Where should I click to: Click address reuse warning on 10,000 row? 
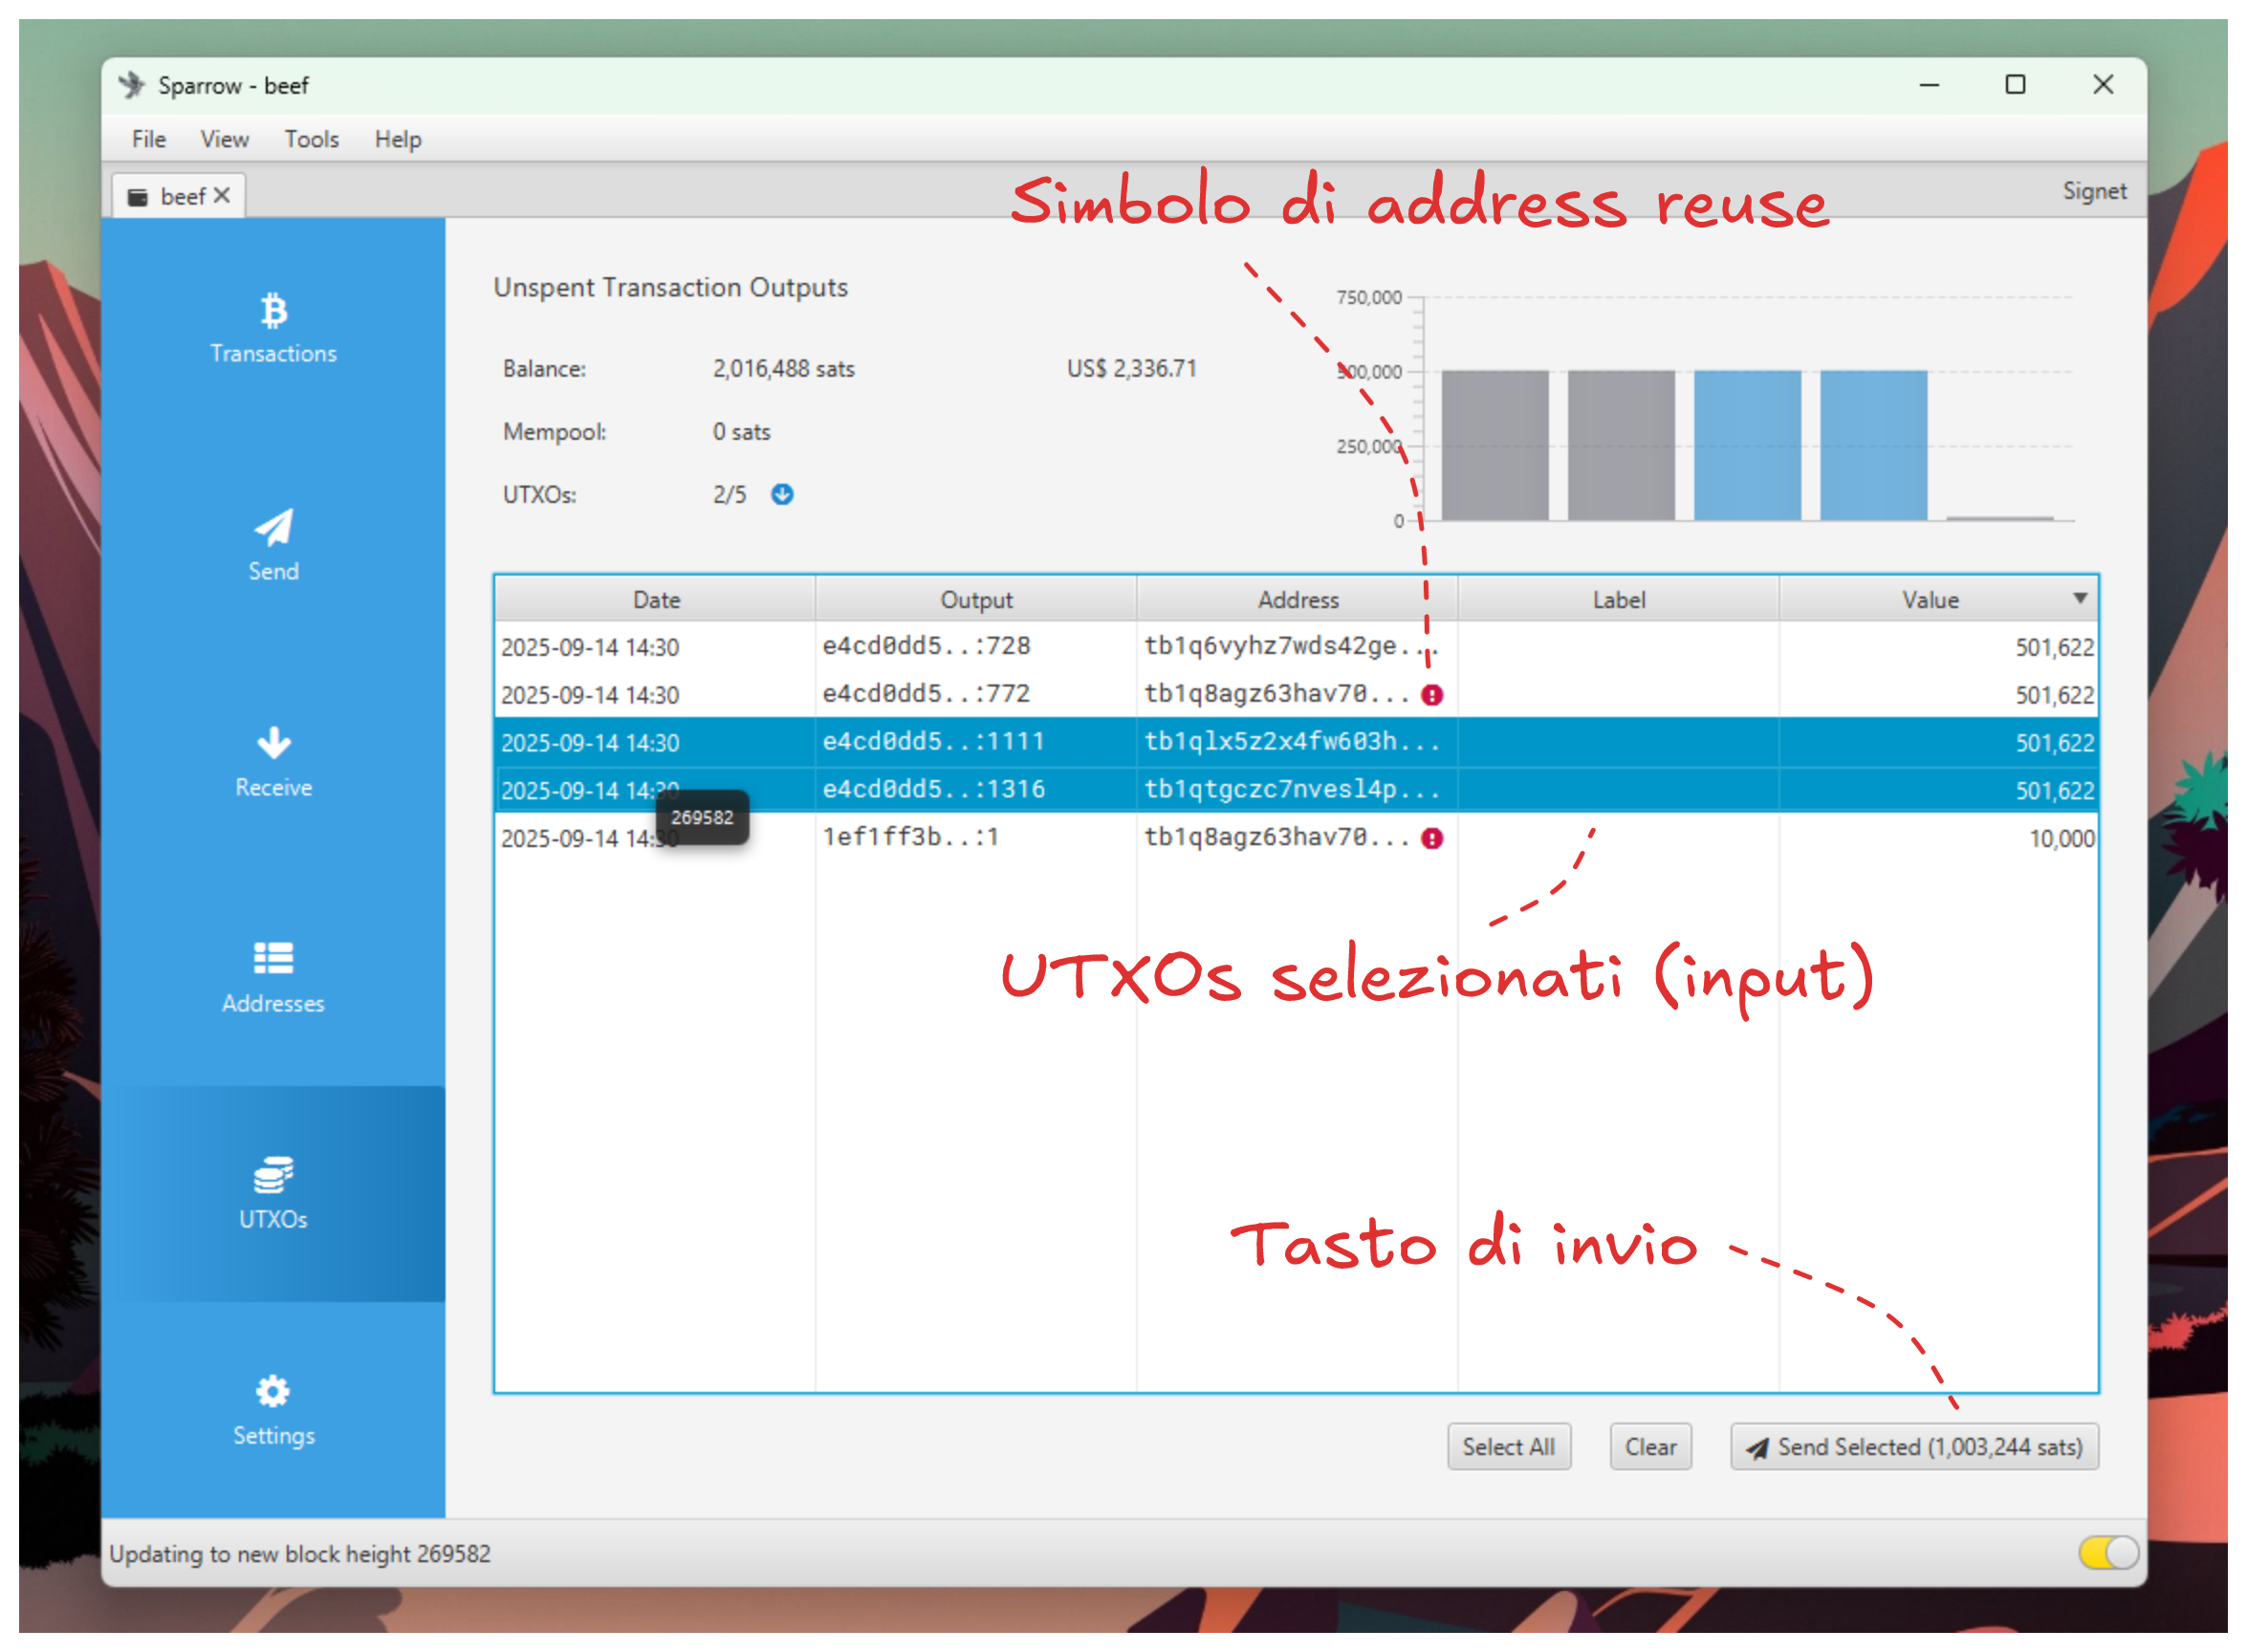point(1432,839)
